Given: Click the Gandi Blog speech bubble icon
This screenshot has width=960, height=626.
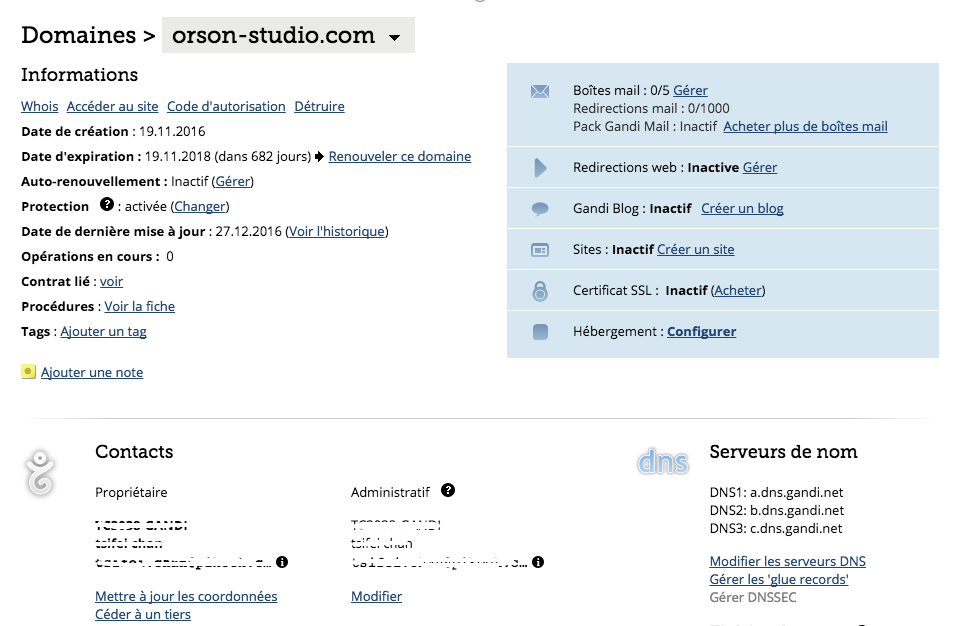Looking at the screenshot, I should point(540,209).
